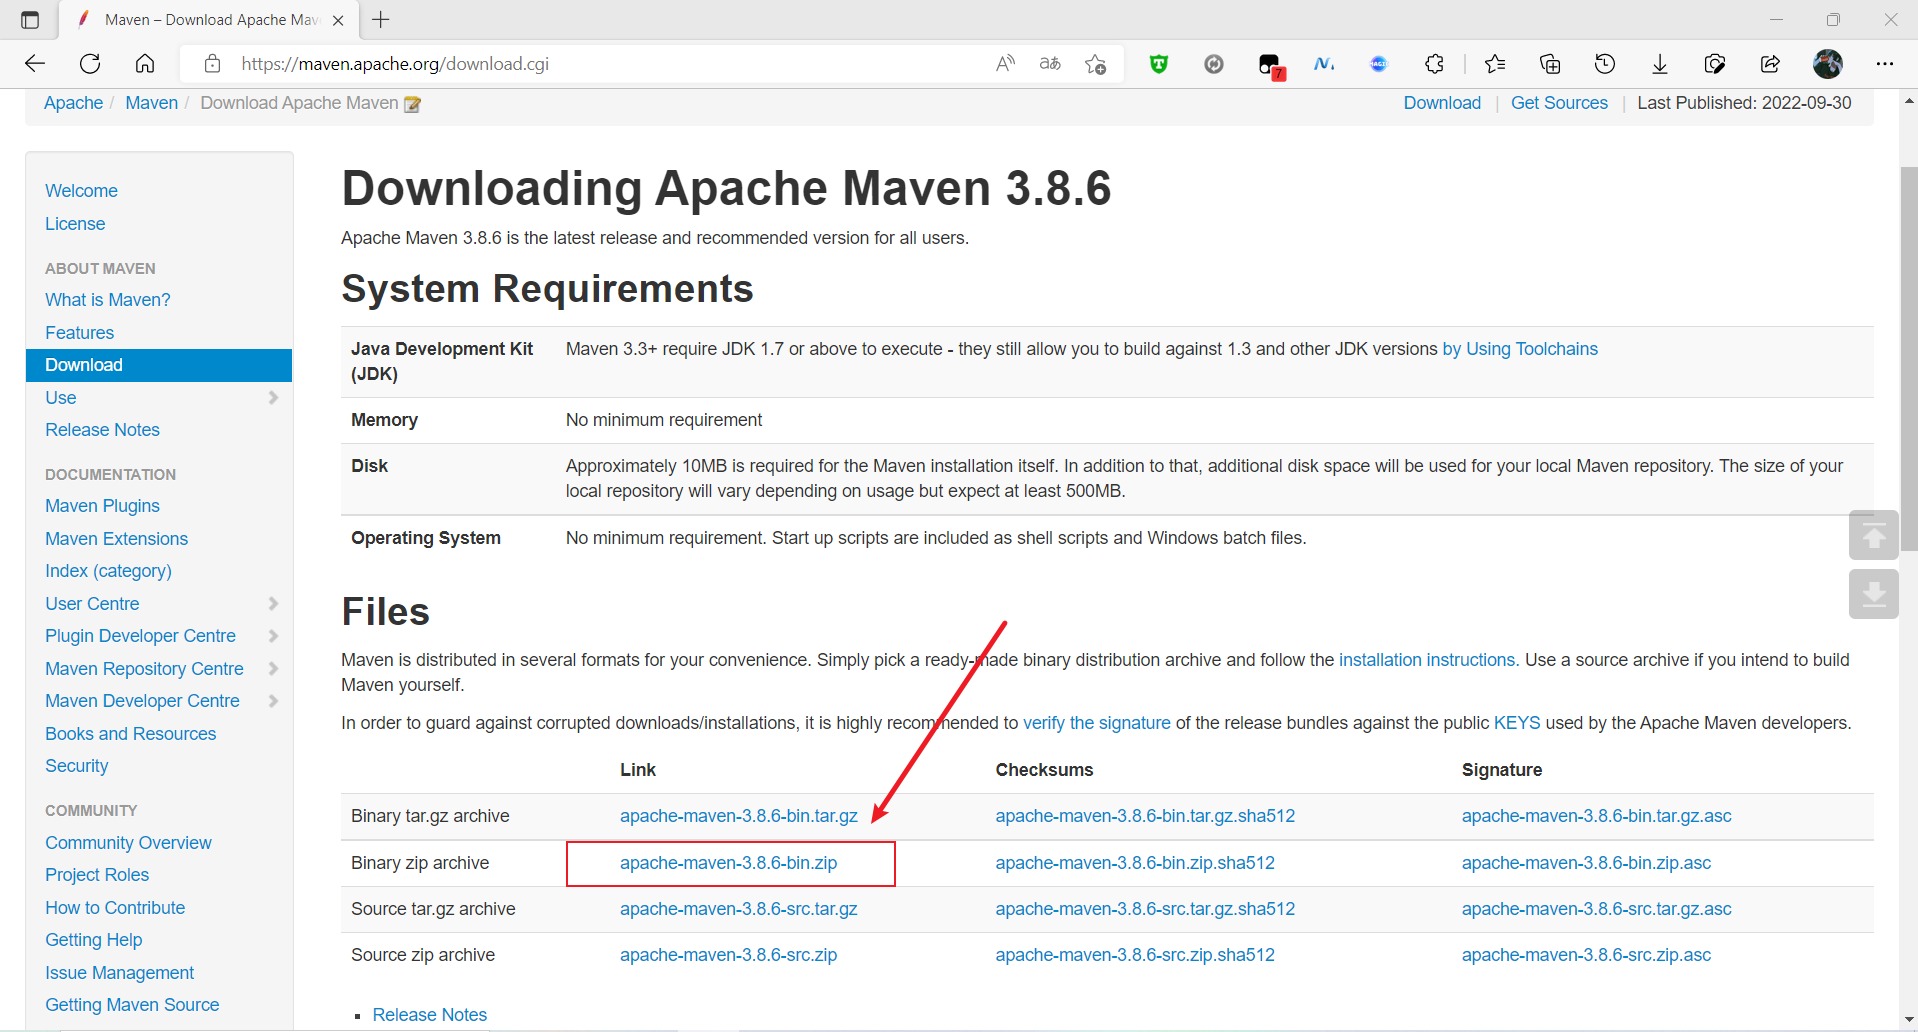1918x1032 pixels.
Task: Expand the Use sidebar section
Action: tap(273, 397)
